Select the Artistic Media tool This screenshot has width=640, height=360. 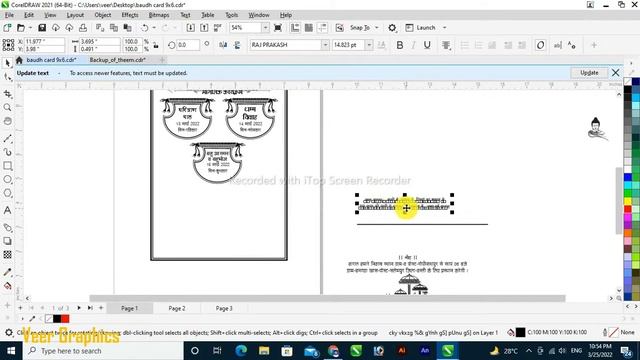coord(7,152)
